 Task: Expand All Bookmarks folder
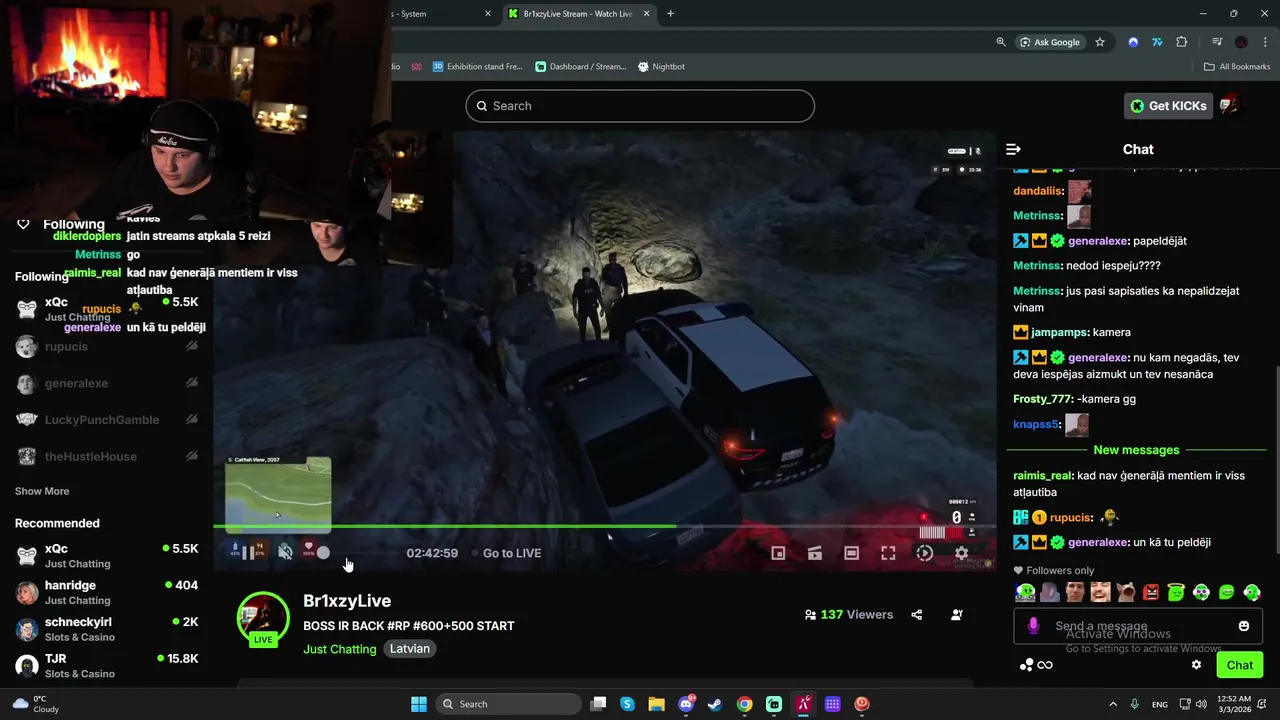(x=1237, y=67)
